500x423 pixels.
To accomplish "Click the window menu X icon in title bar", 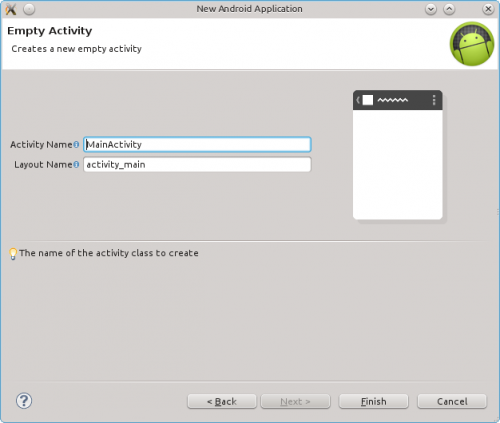I will point(11,9).
